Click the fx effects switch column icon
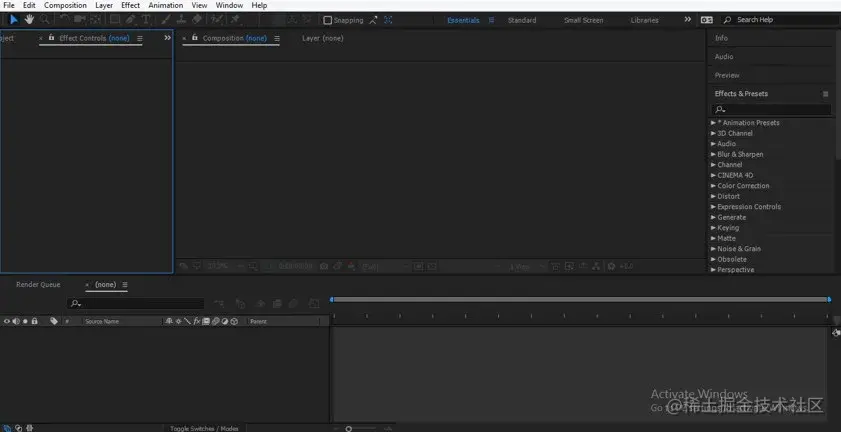Viewport: 841px width, 432px height. tap(197, 321)
